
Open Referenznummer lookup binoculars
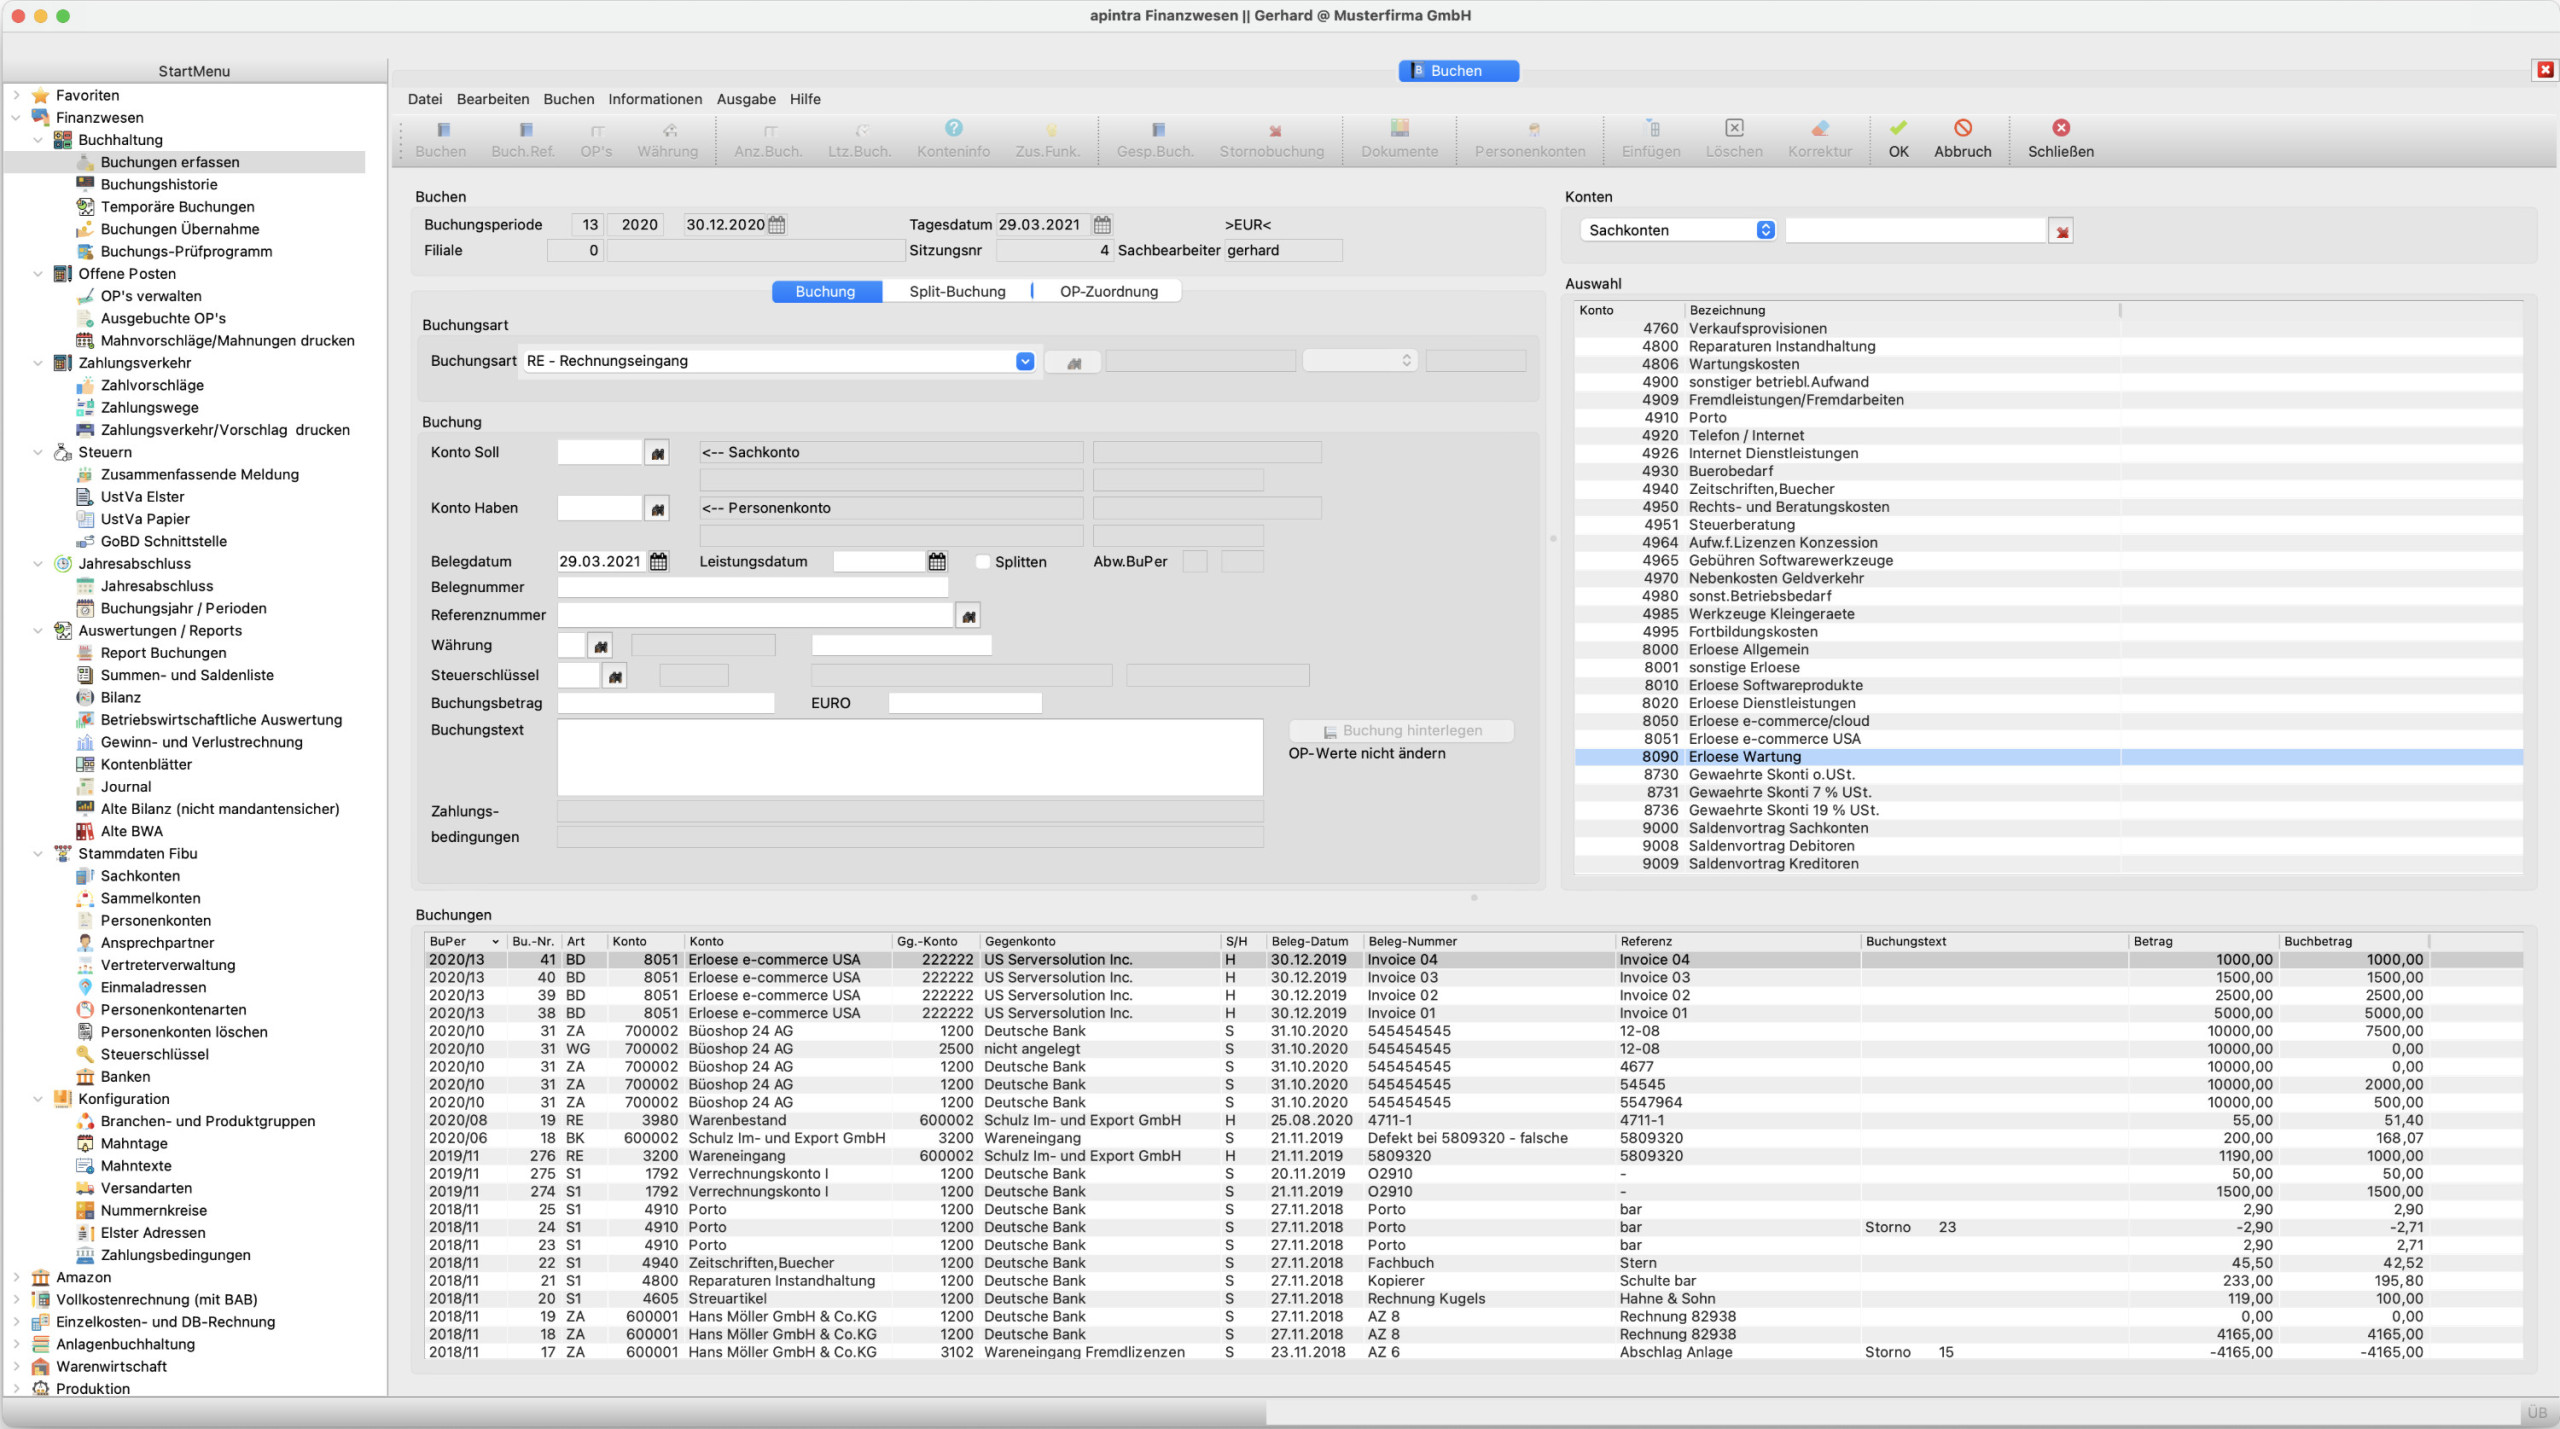point(968,617)
